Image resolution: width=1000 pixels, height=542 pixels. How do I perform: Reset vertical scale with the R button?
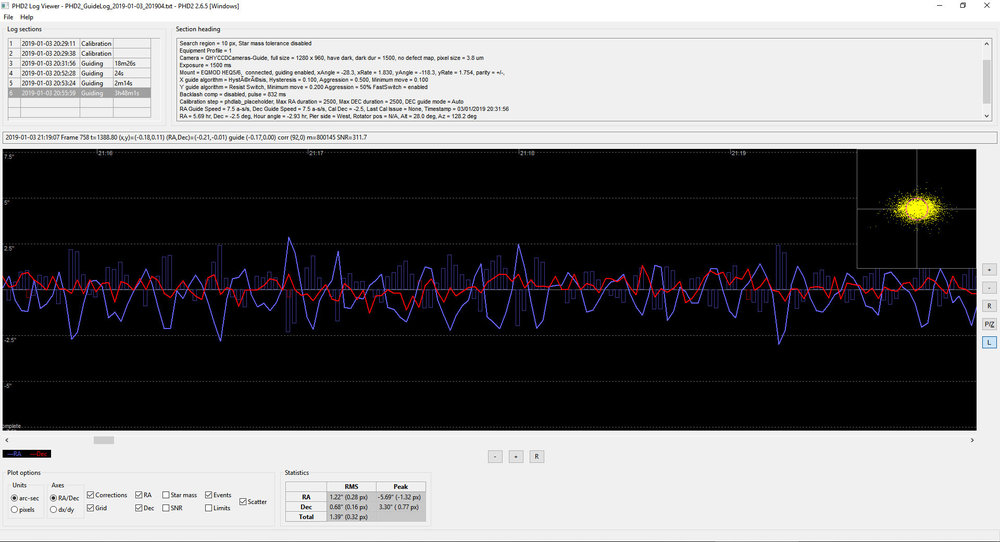click(989, 306)
